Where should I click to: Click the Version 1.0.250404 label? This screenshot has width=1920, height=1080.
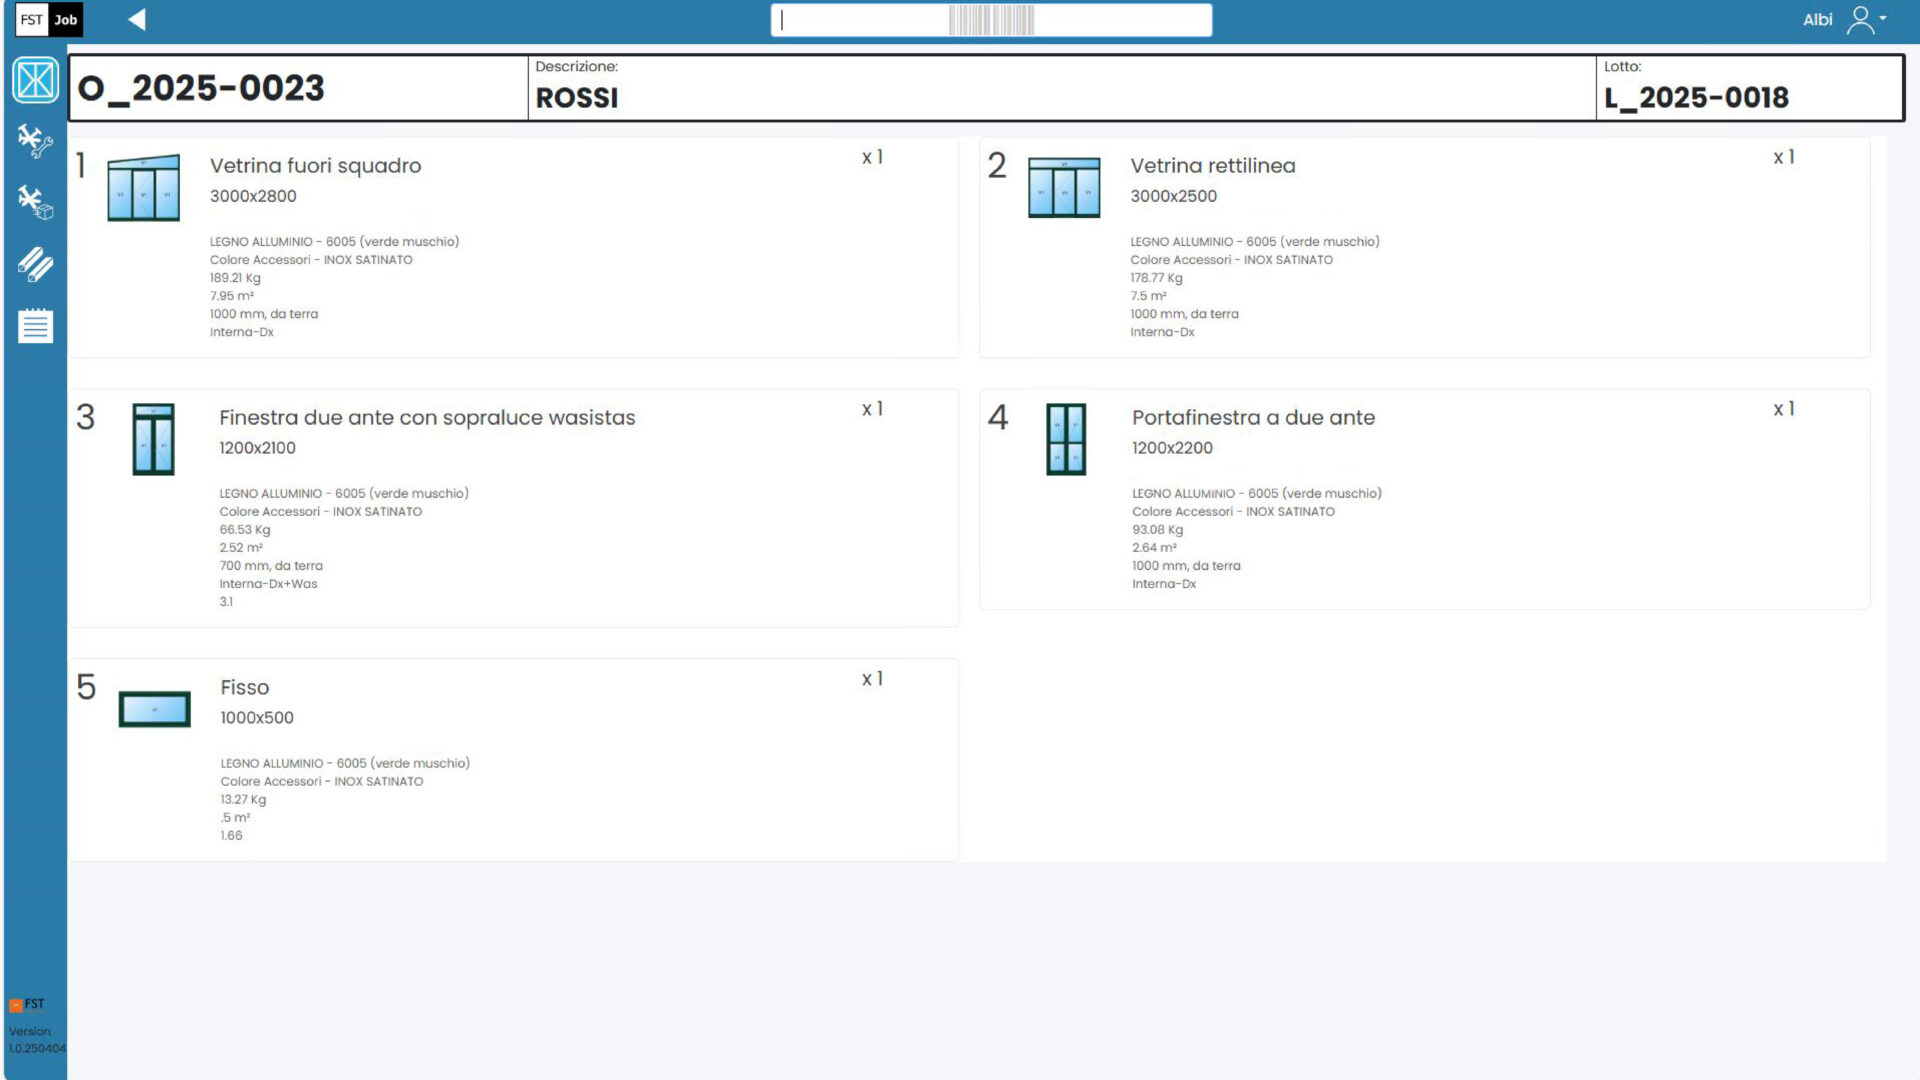(x=37, y=1040)
